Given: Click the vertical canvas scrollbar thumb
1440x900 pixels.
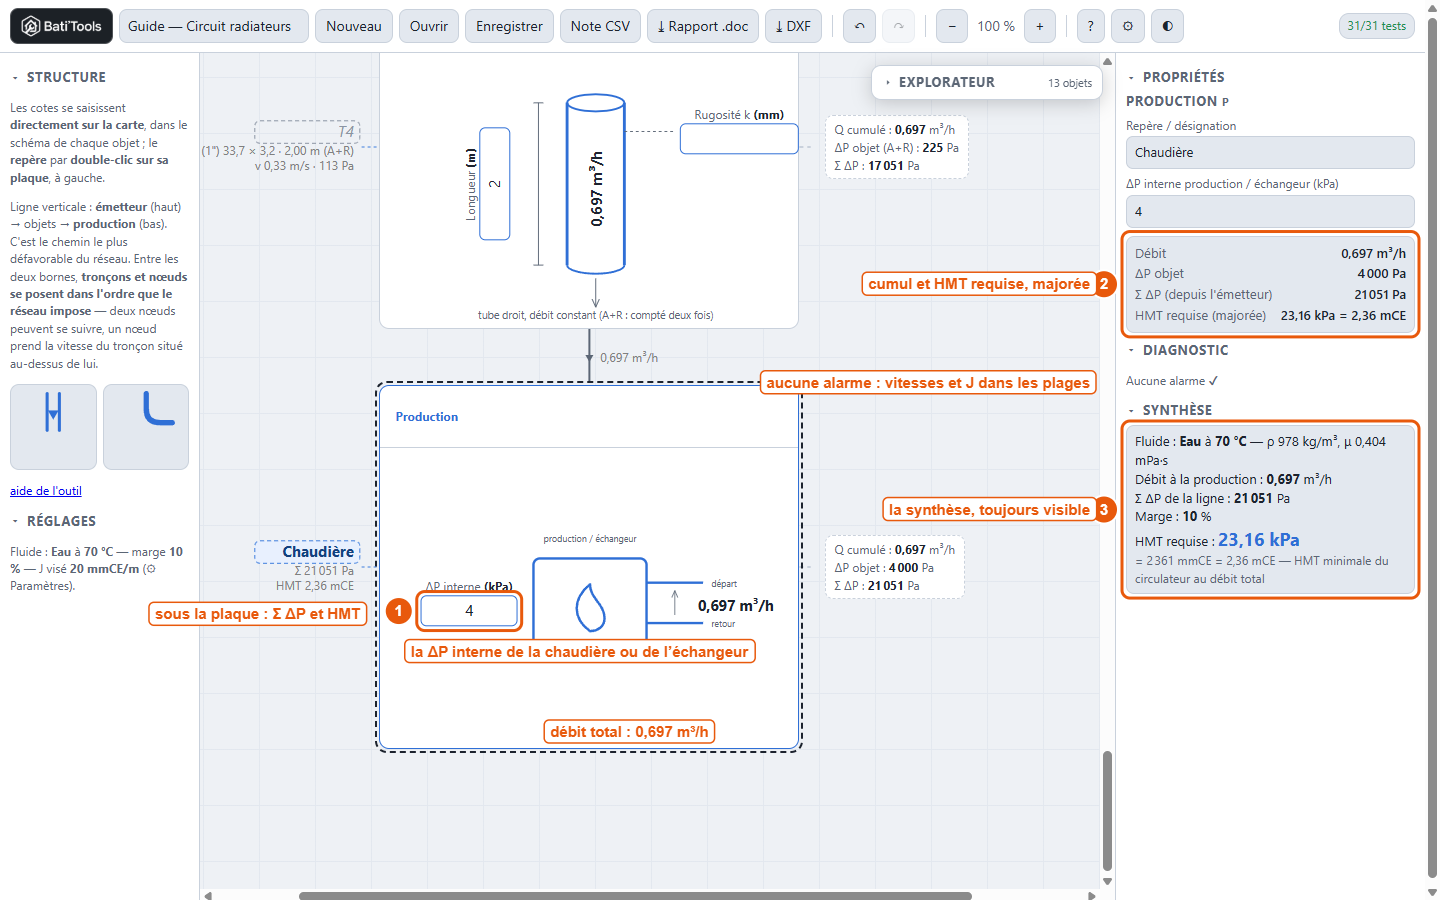Looking at the screenshot, I should tap(1107, 811).
